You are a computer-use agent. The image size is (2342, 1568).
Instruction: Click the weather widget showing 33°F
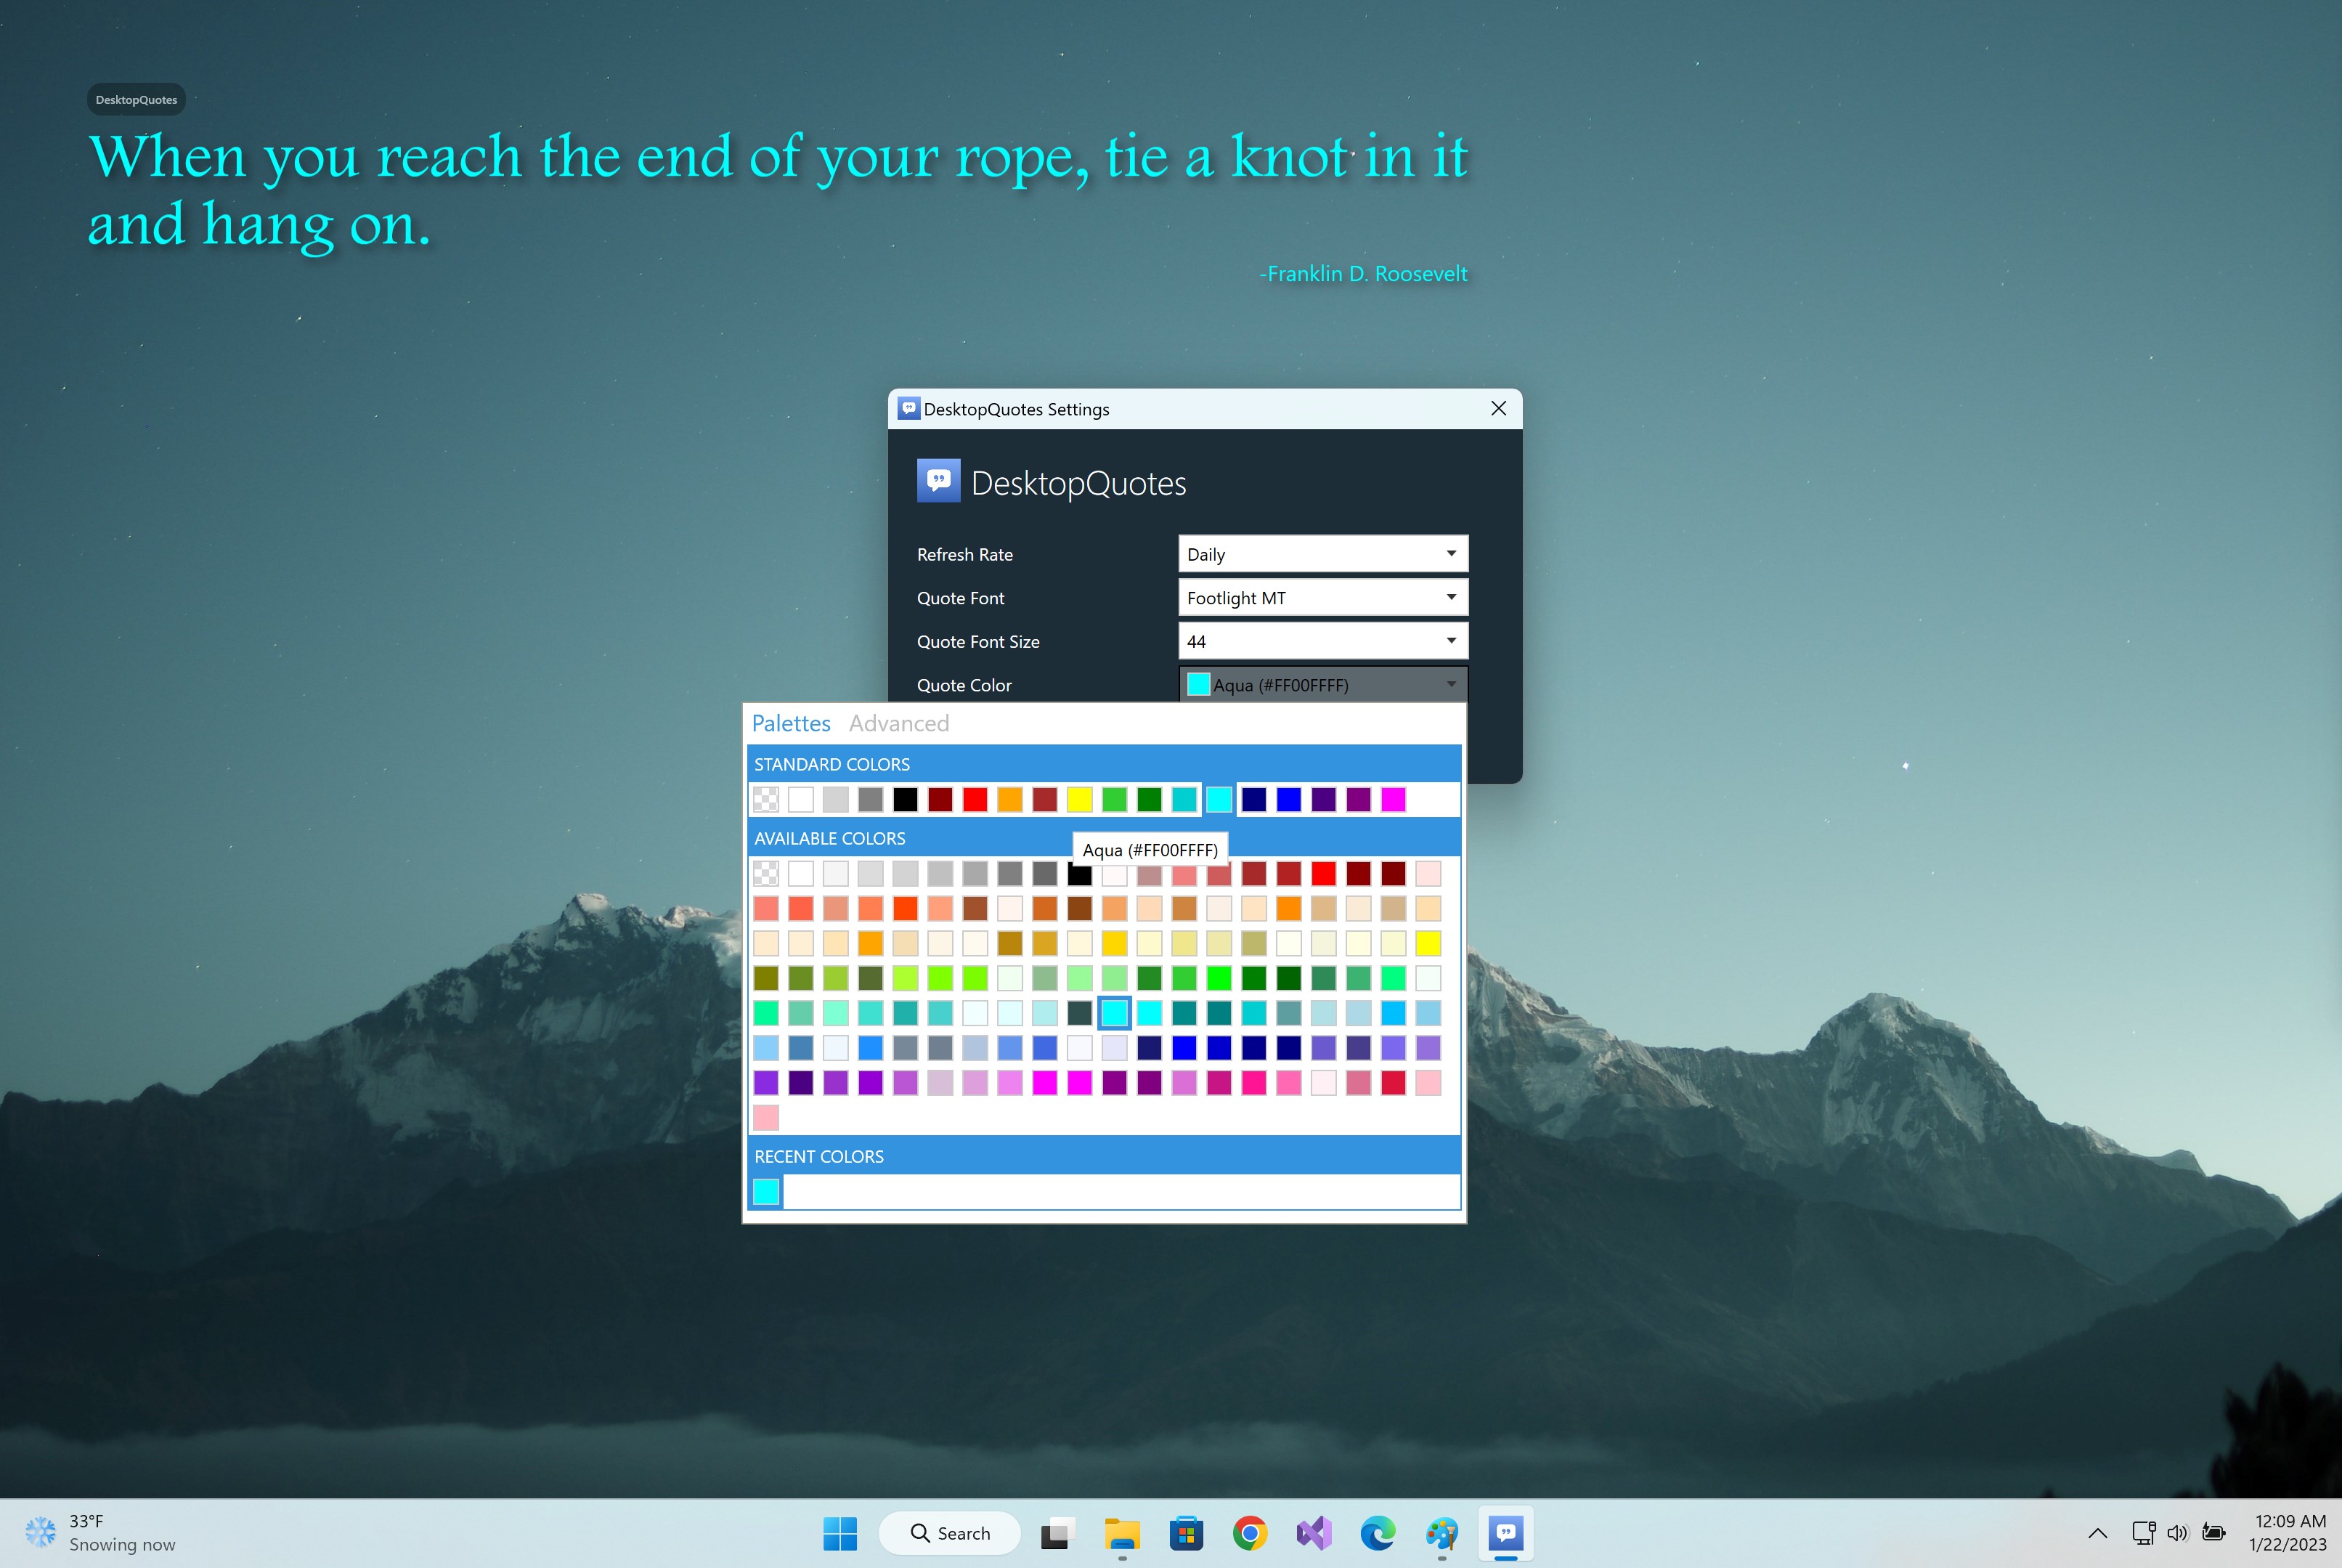click(90, 1532)
